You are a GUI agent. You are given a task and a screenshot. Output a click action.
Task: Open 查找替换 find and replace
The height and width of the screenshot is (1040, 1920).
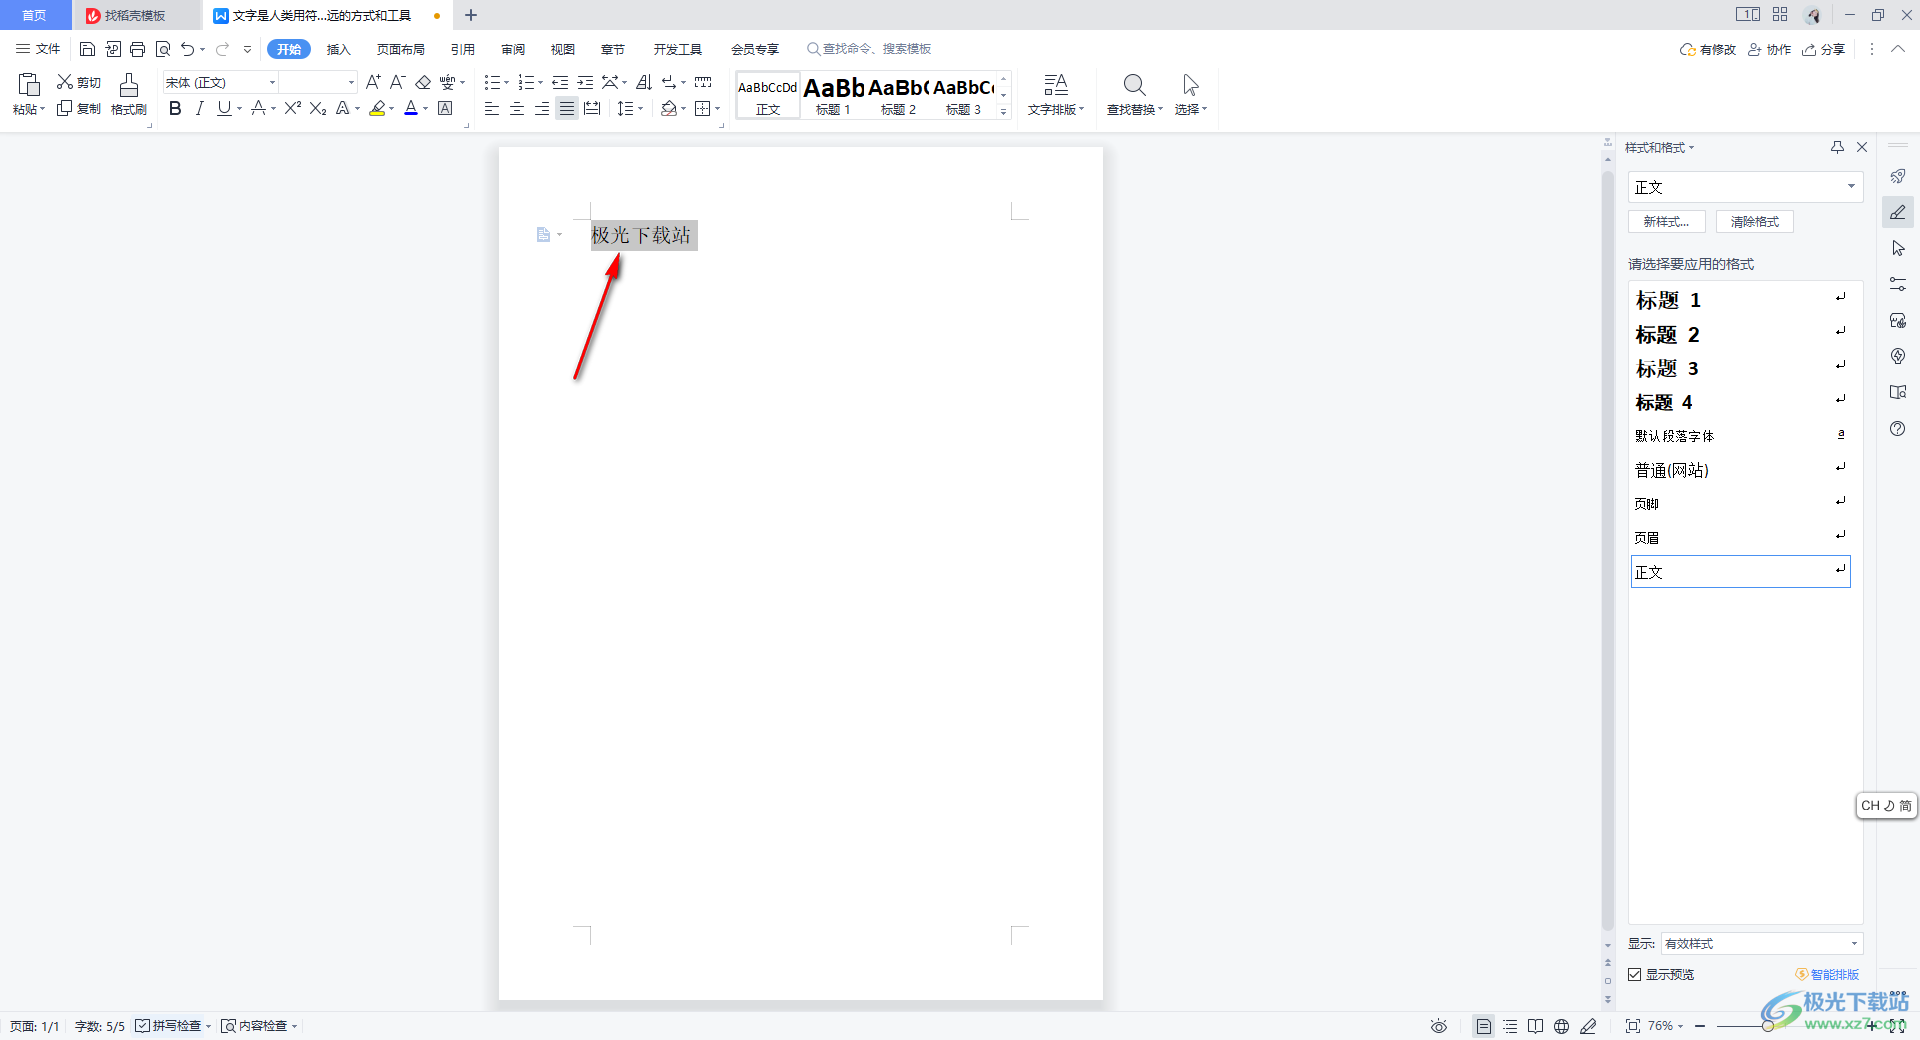coord(1134,95)
